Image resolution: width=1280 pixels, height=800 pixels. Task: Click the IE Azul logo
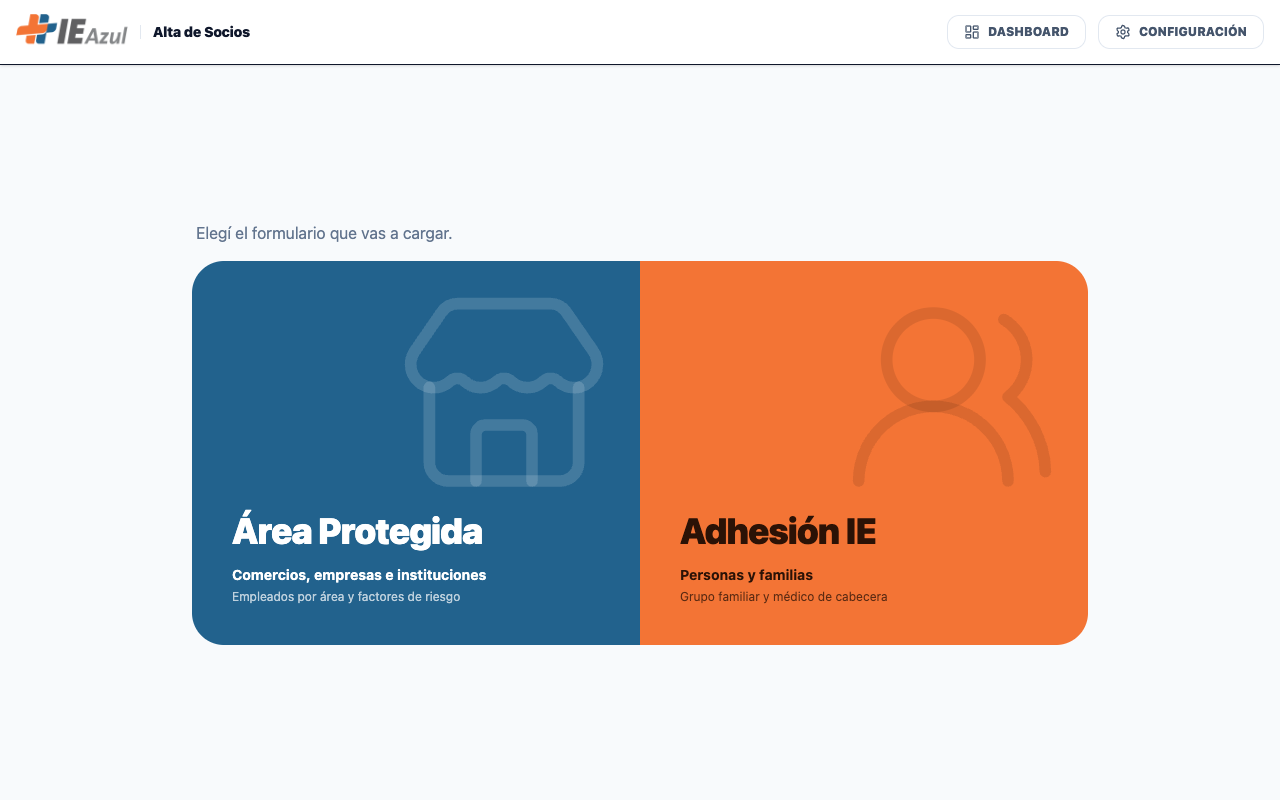click(72, 30)
